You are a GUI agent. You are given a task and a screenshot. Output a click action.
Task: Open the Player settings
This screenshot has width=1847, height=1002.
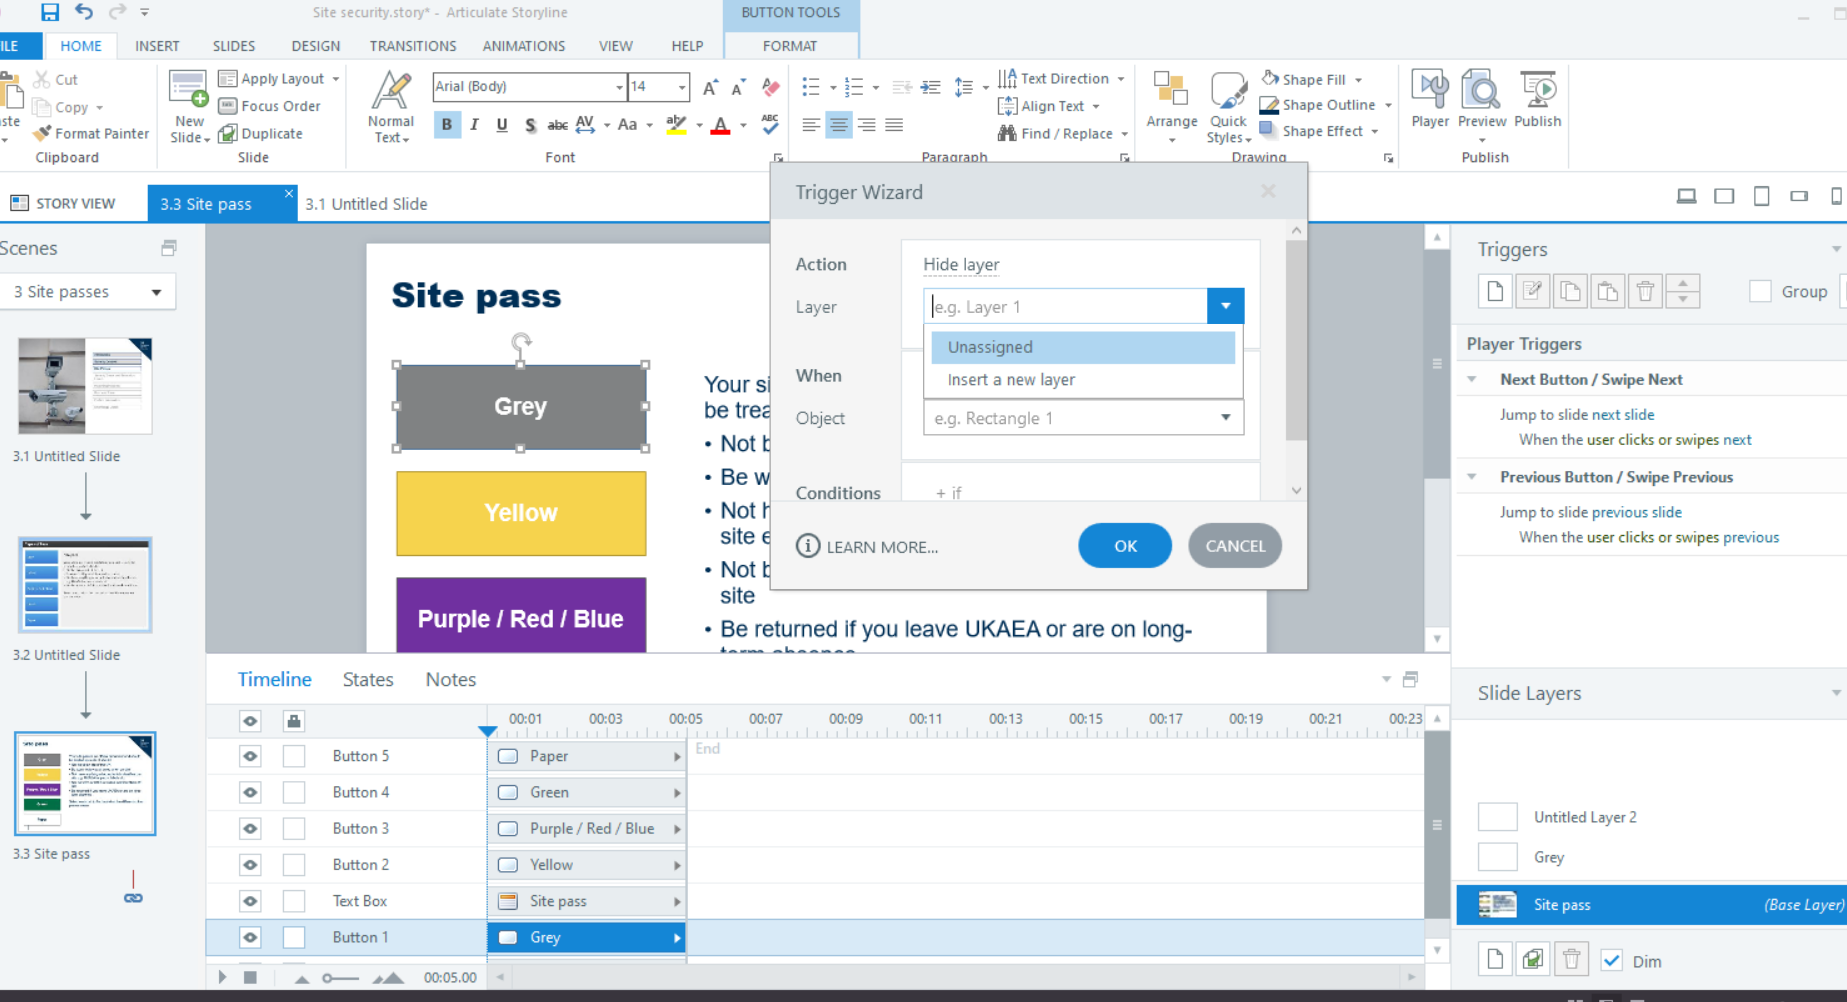[1430, 99]
